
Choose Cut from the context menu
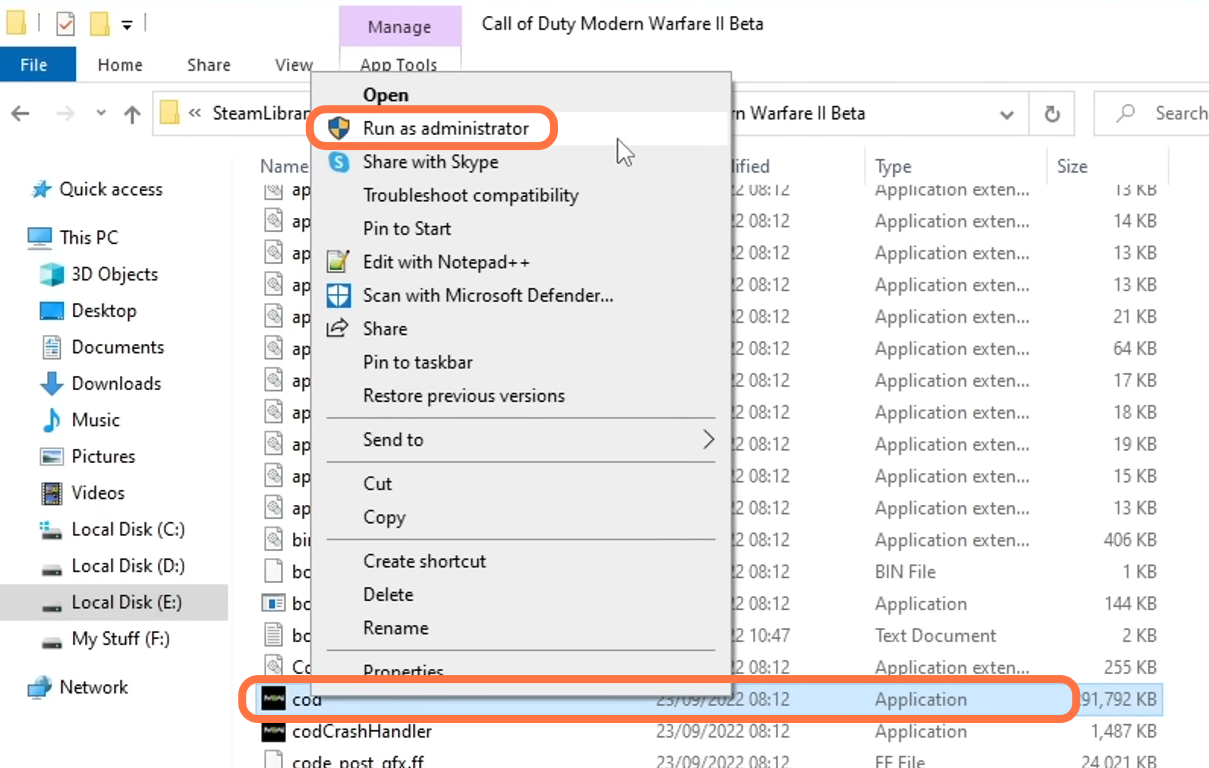tap(378, 484)
